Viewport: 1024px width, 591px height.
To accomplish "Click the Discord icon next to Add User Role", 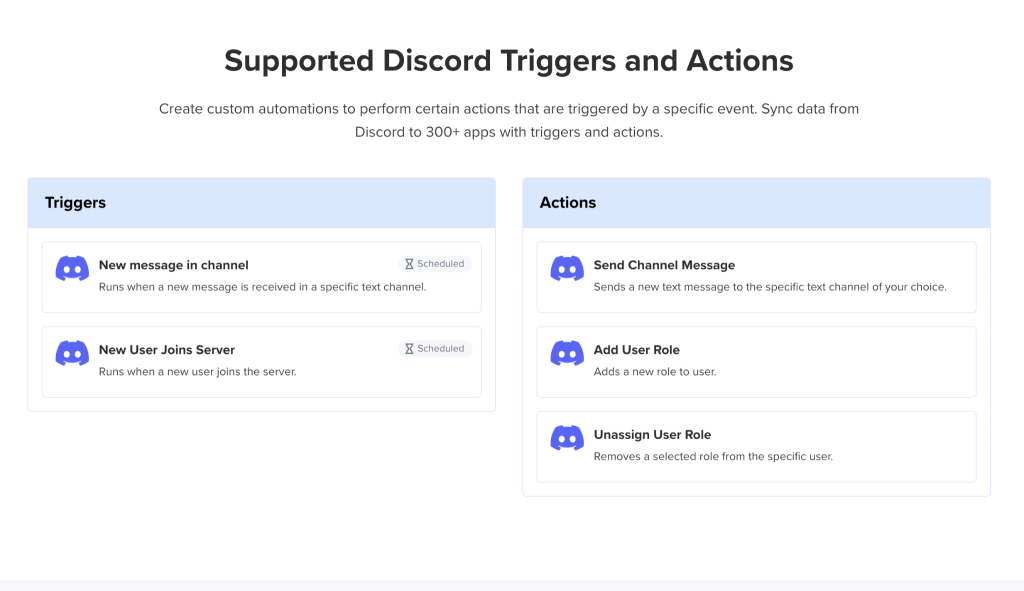I will 566,355.
